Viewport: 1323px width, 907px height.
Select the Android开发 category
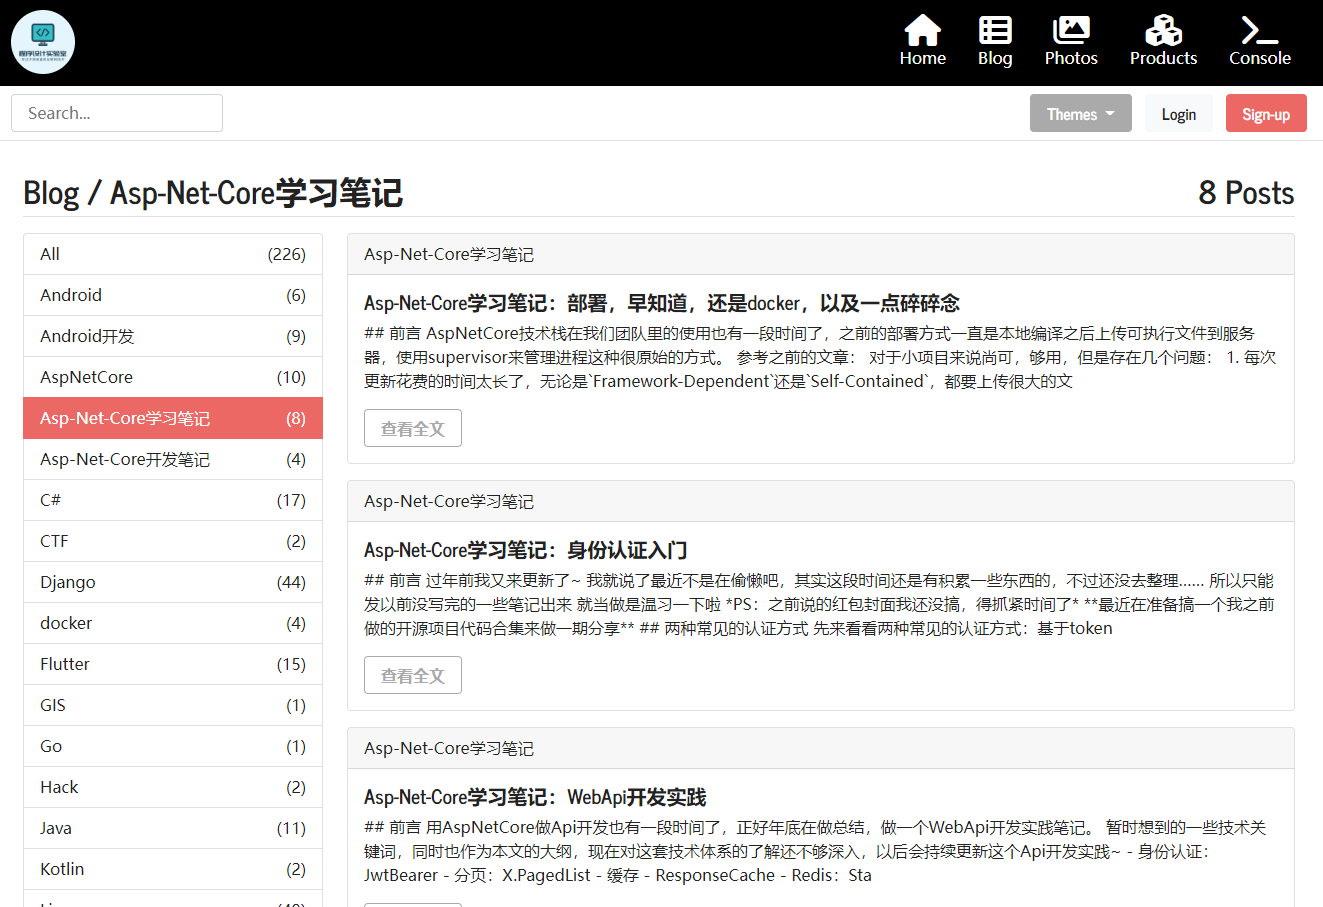coord(173,336)
